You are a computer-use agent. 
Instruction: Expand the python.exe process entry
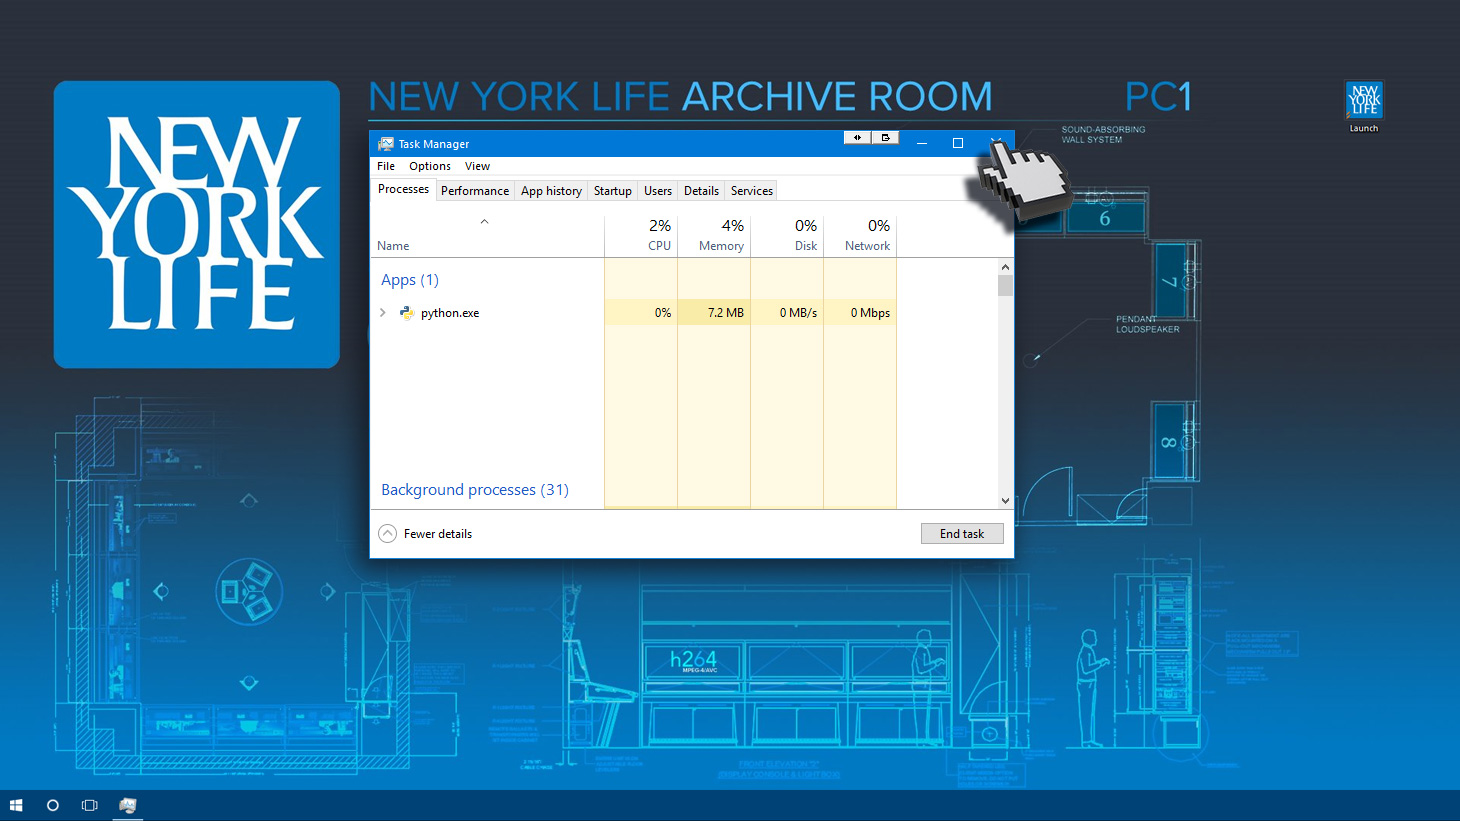383,313
